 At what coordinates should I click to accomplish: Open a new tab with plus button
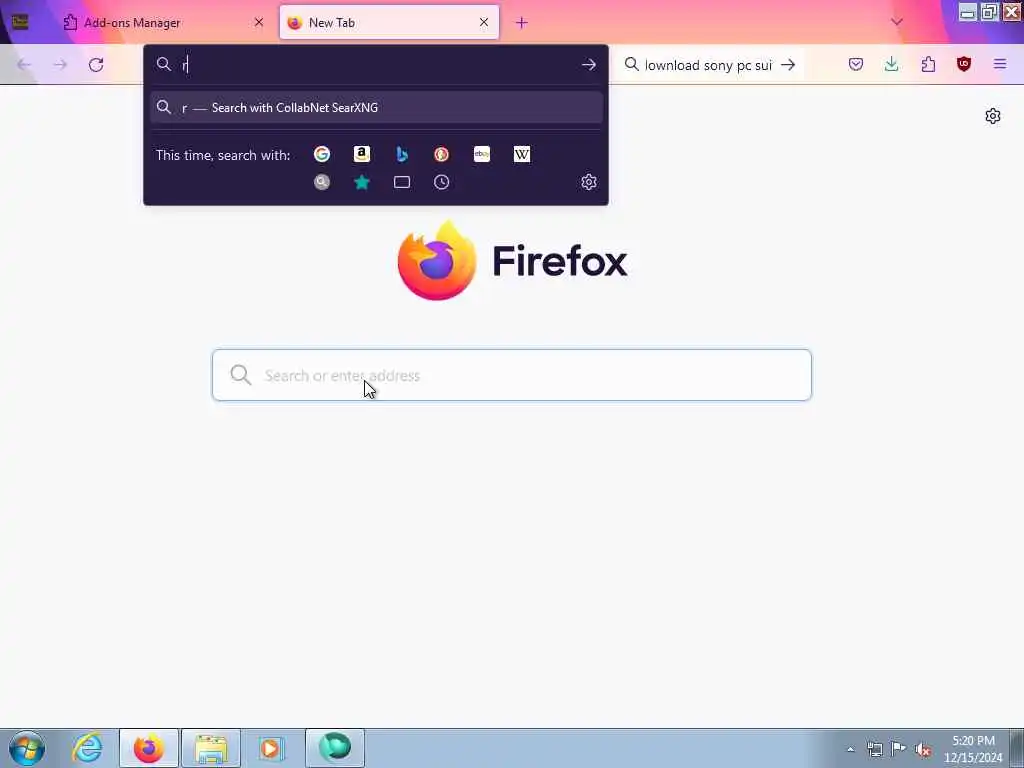[x=521, y=23]
